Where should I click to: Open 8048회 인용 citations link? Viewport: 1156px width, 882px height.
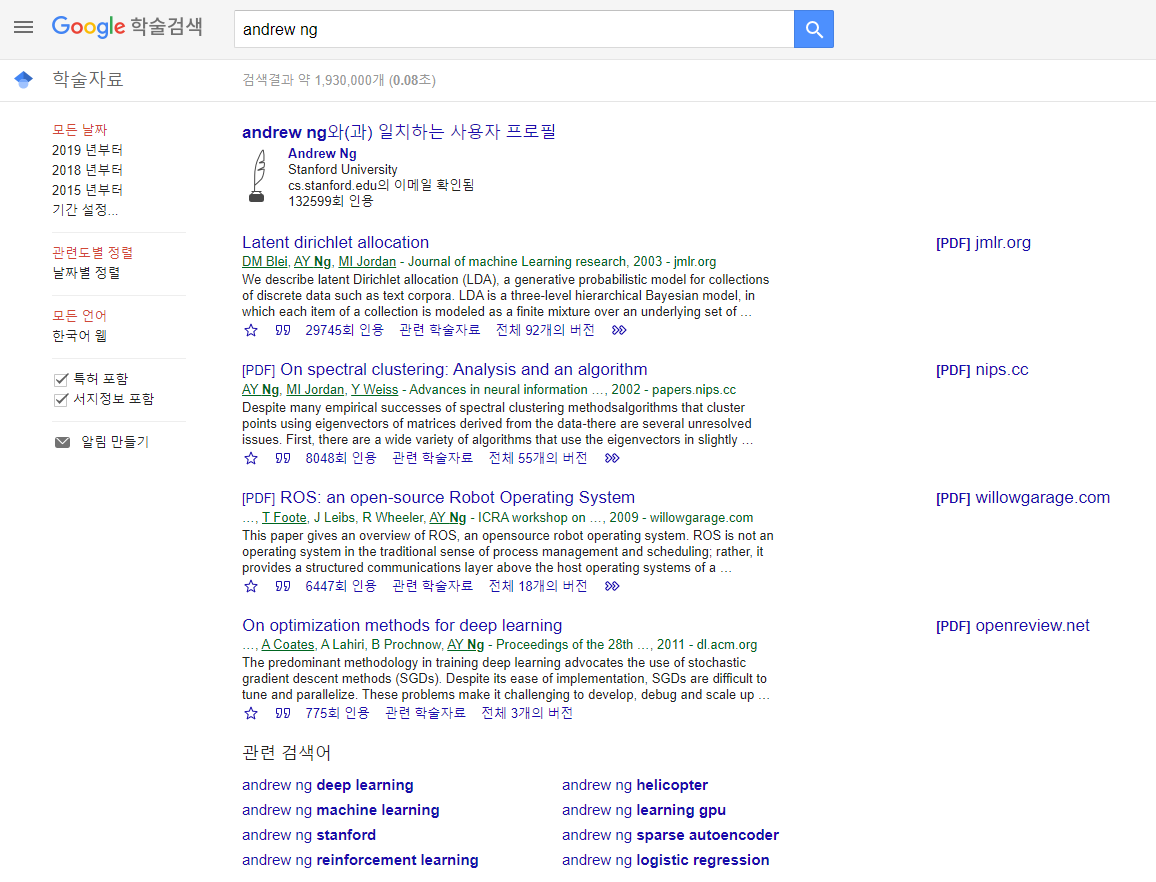(x=341, y=459)
